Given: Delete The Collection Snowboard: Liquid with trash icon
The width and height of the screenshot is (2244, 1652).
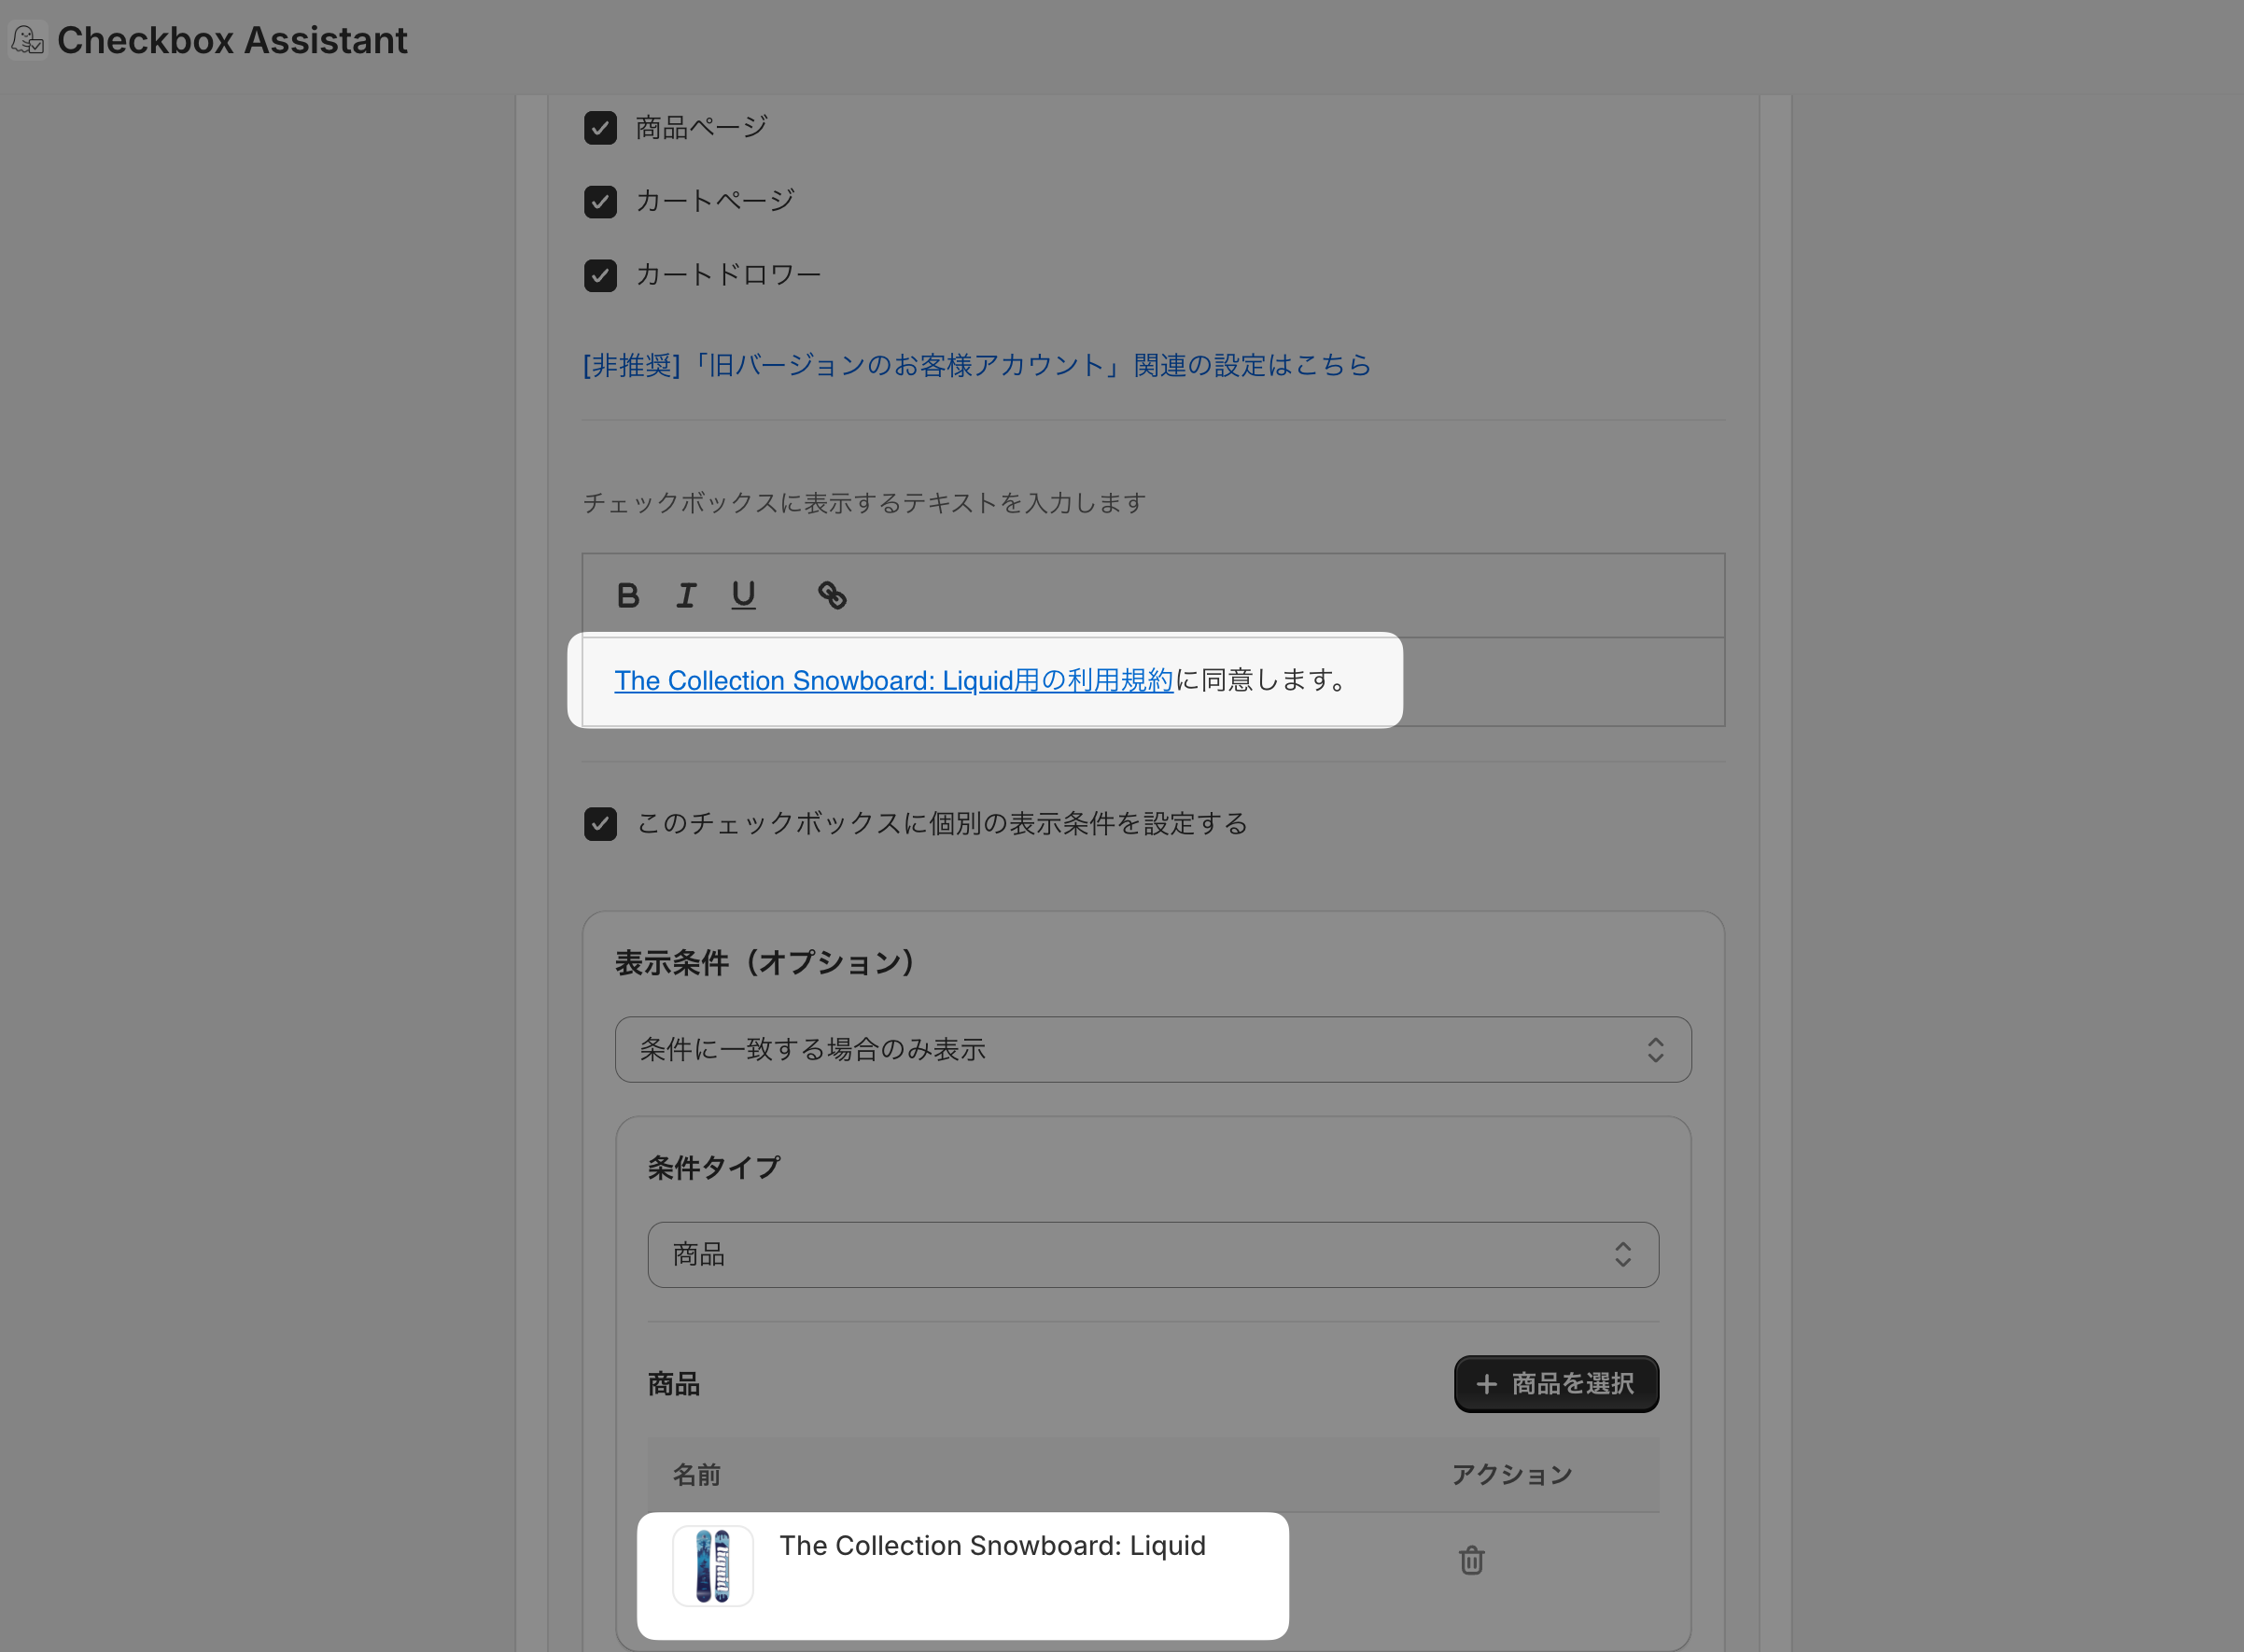Looking at the screenshot, I should (x=1471, y=1560).
